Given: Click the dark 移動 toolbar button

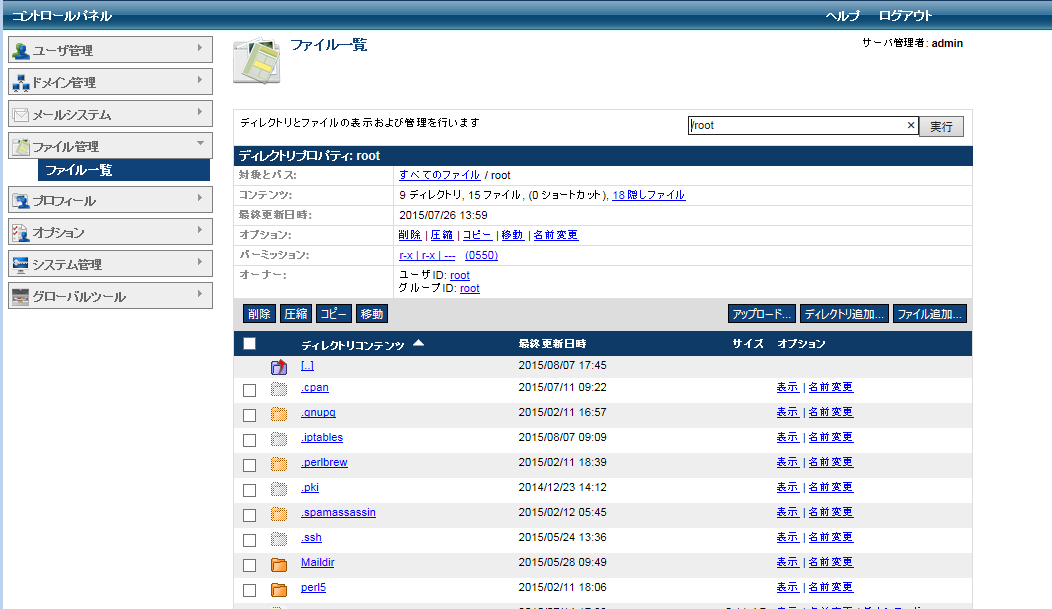Looking at the screenshot, I should coord(372,314).
